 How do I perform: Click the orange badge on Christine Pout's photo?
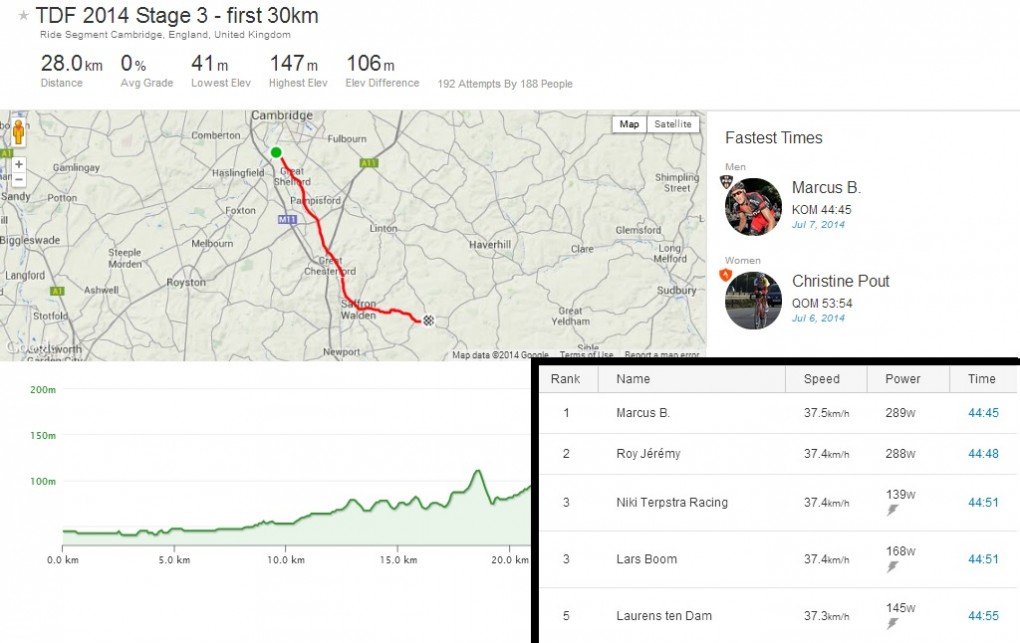coord(726,275)
